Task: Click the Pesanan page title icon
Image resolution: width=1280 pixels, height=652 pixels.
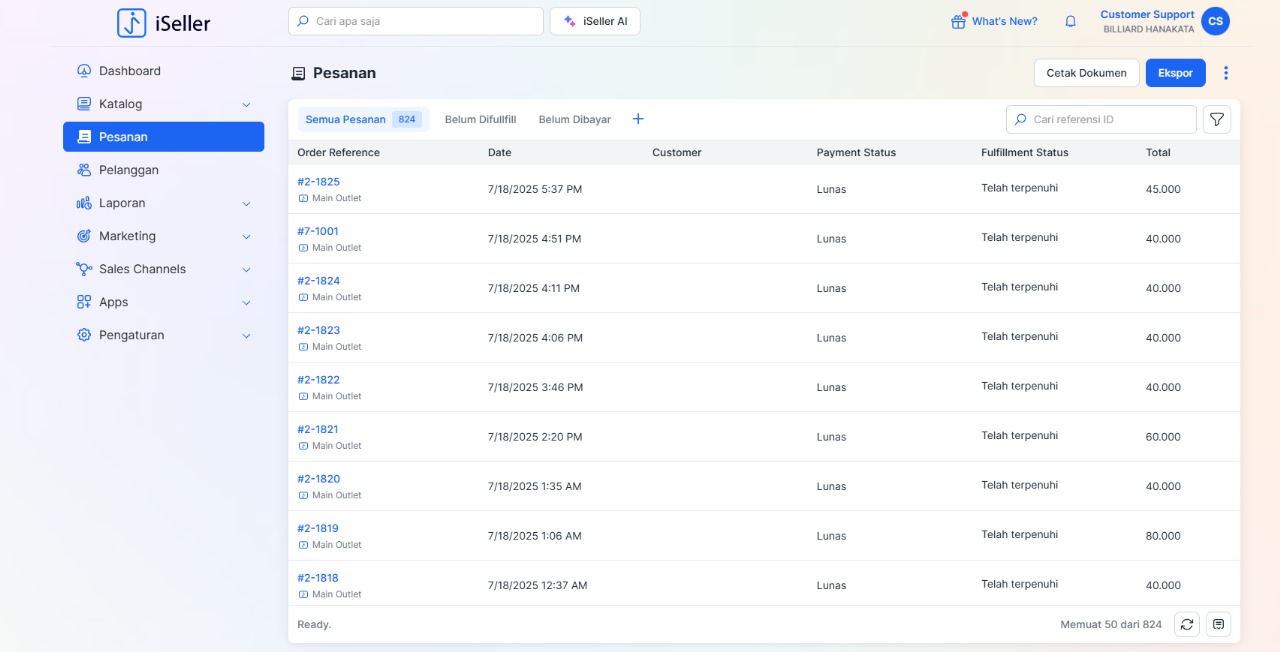Action: [x=298, y=73]
